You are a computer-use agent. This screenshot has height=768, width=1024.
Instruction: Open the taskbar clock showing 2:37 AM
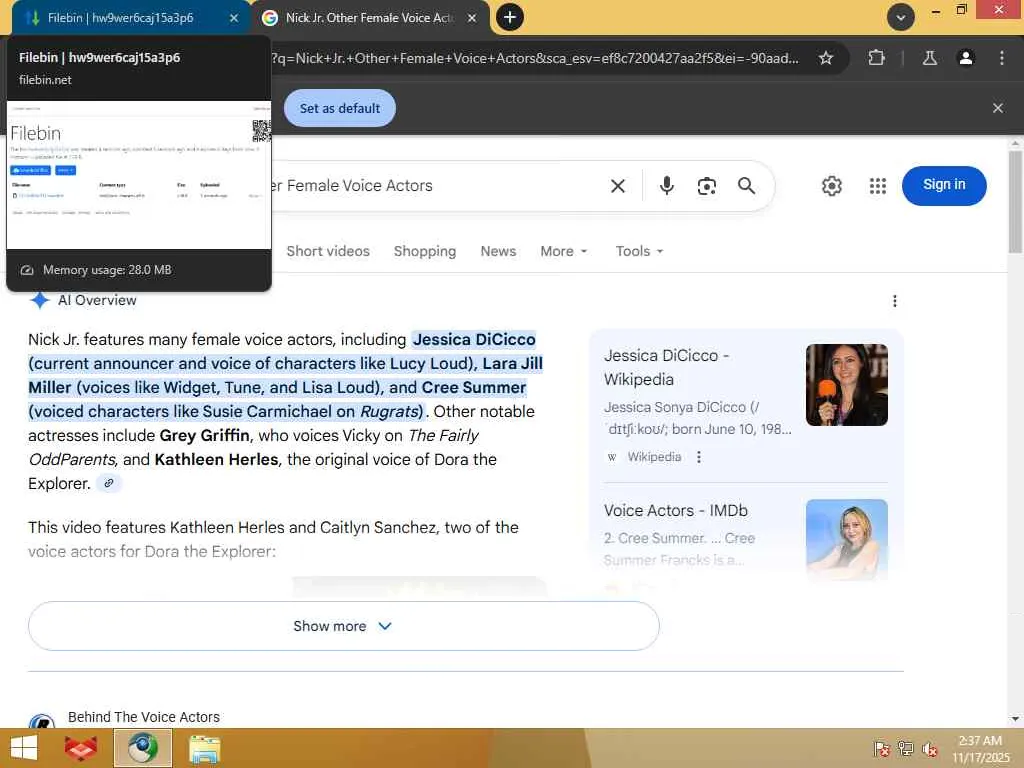980,749
